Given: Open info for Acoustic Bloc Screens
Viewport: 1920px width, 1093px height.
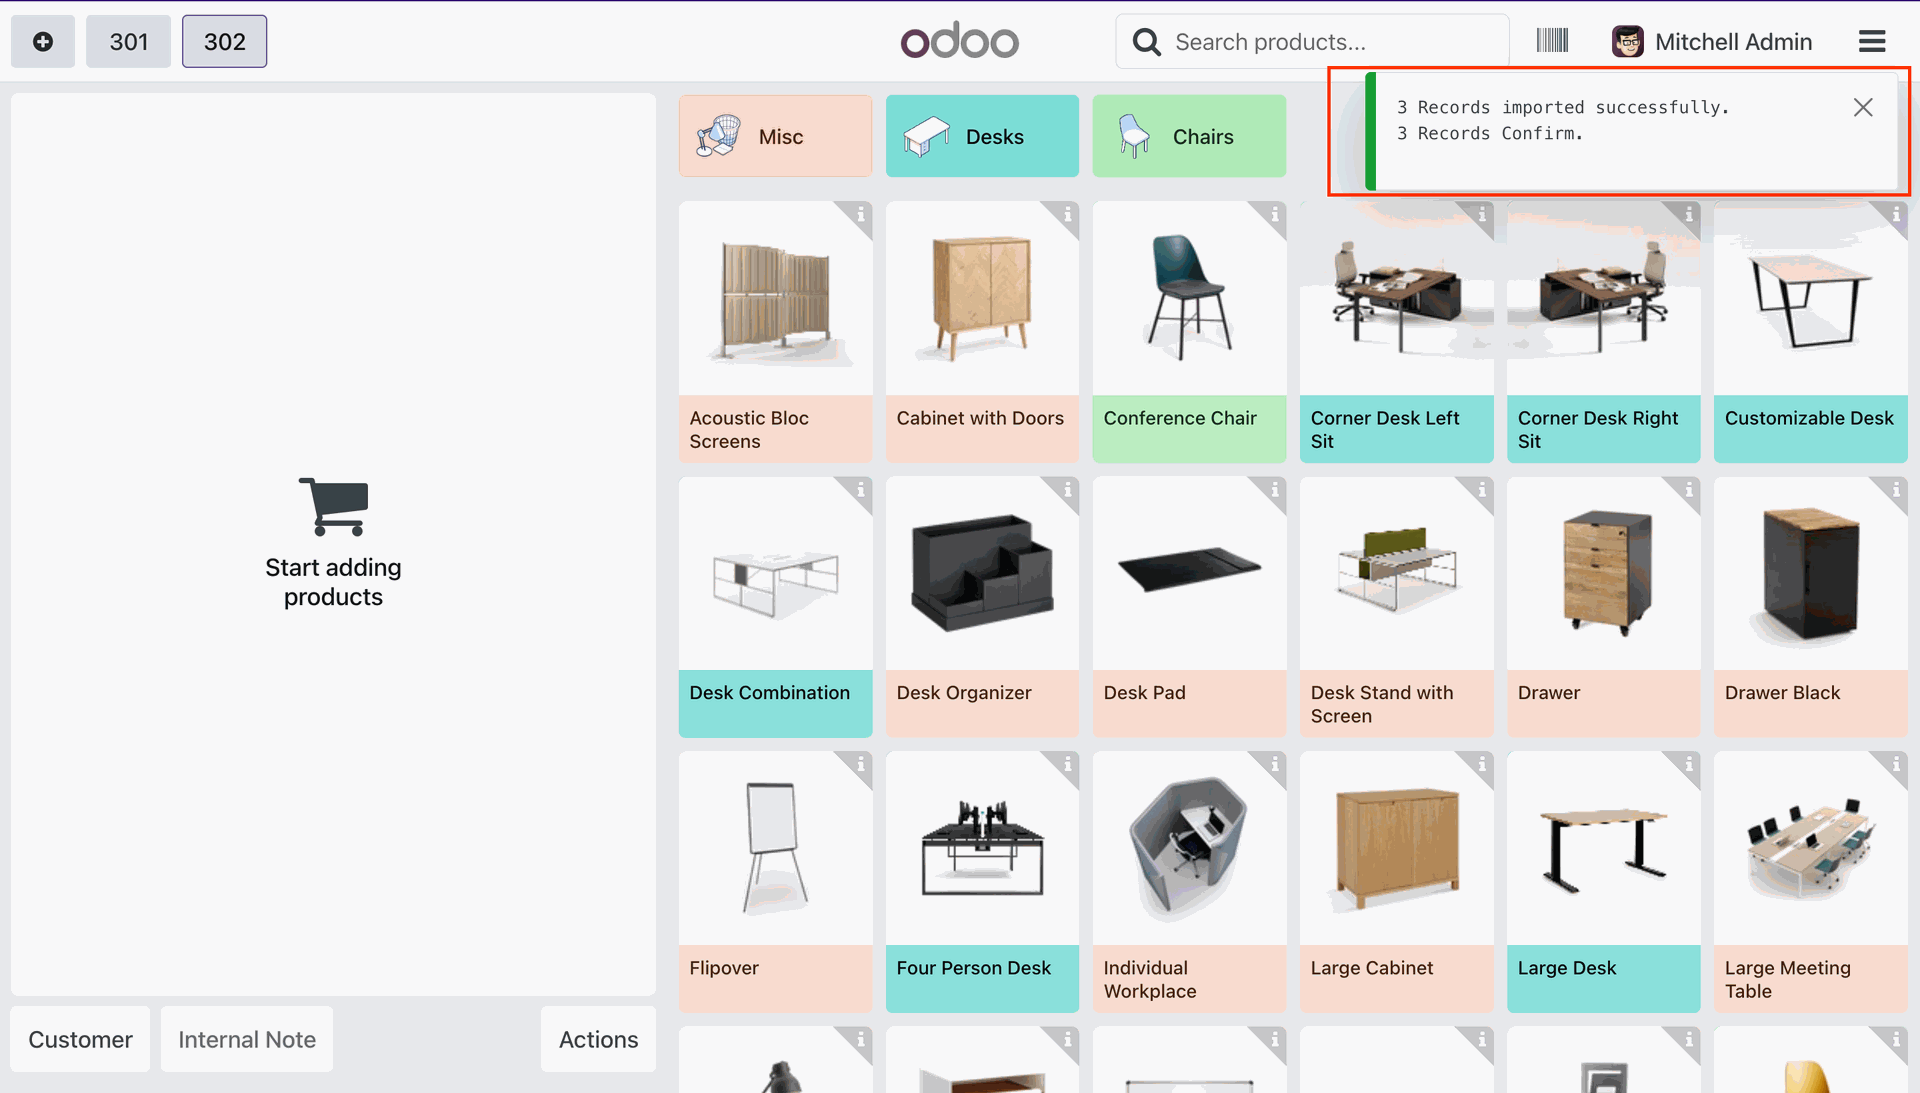Looking at the screenshot, I should click(x=860, y=215).
